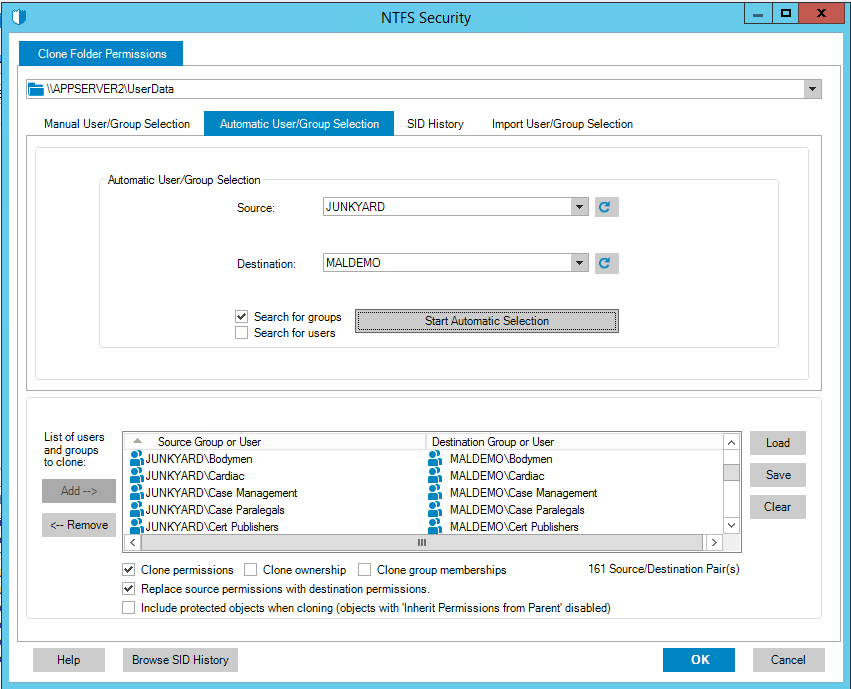Refresh the Destination domain list
The image size is (851, 689).
pyautogui.click(x=606, y=264)
